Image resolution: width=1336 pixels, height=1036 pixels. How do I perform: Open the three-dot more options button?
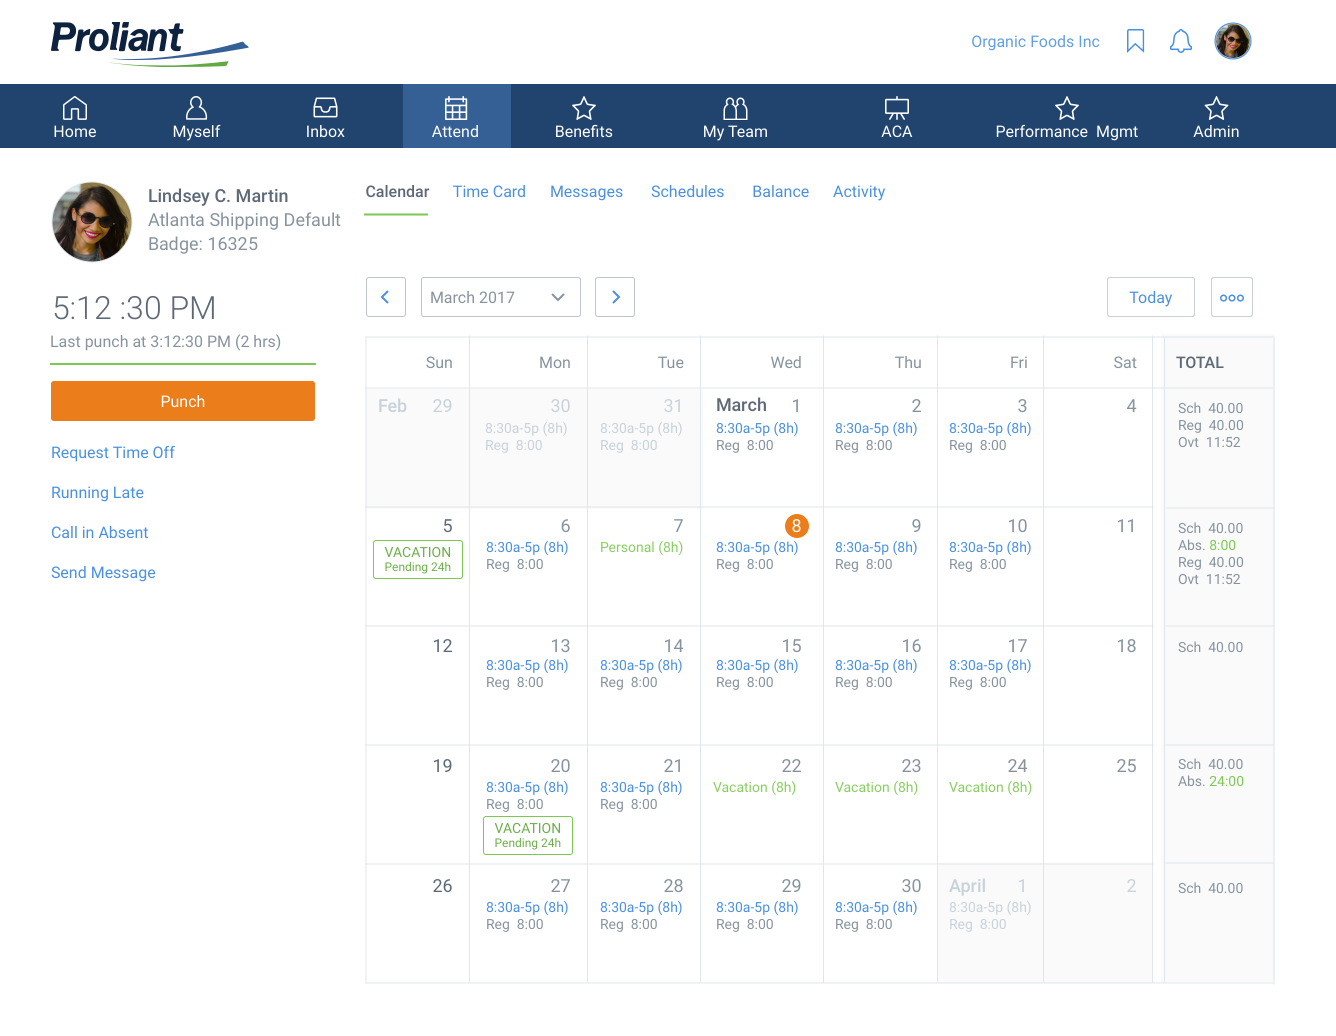click(x=1231, y=297)
